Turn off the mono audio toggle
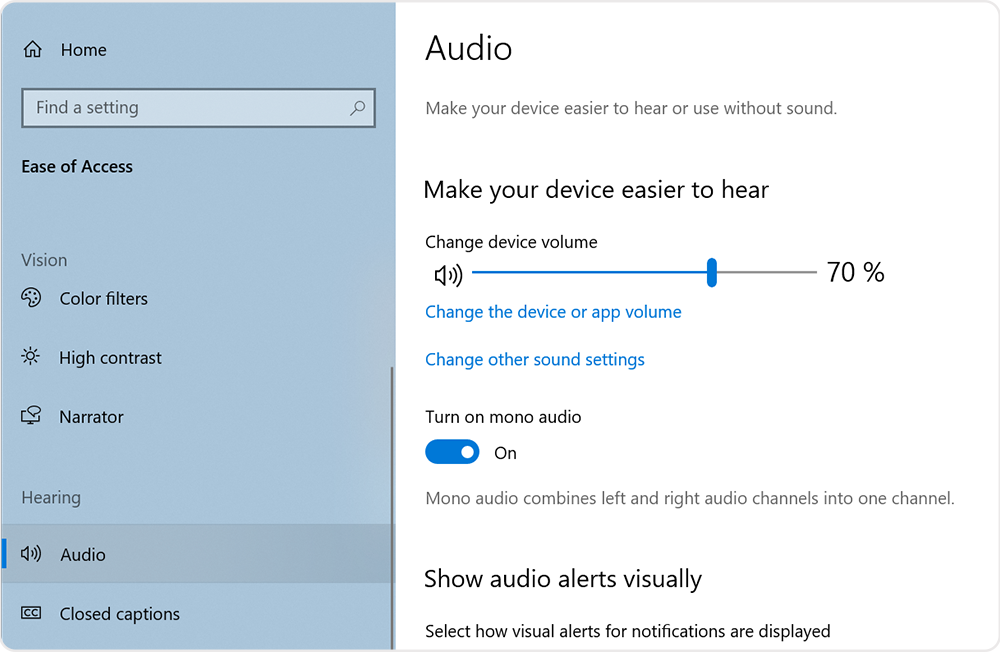The height and width of the screenshot is (652, 1000). [452, 452]
